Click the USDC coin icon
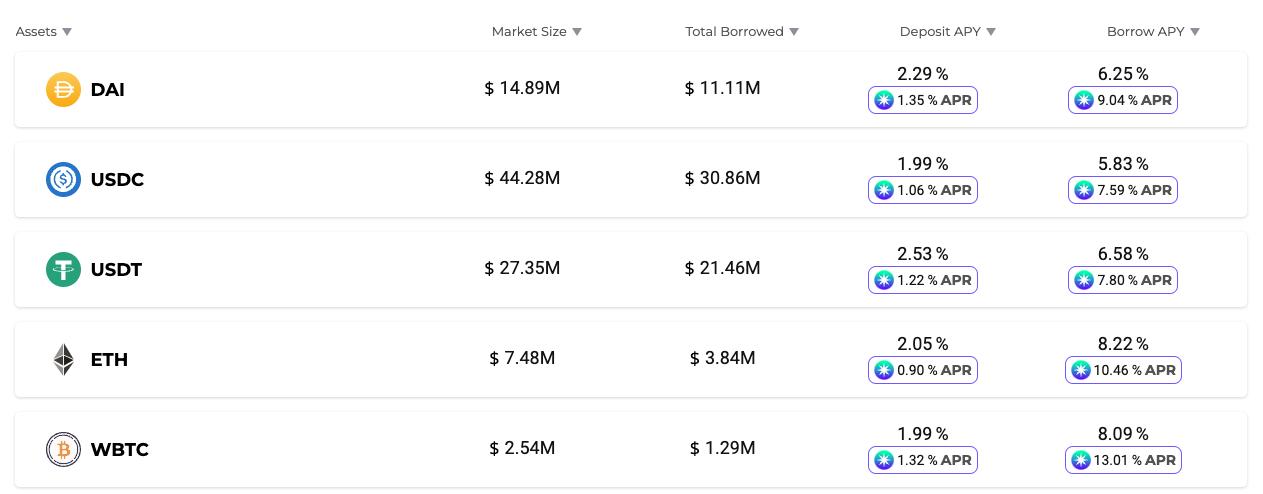The image size is (1263, 494). click(x=63, y=180)
